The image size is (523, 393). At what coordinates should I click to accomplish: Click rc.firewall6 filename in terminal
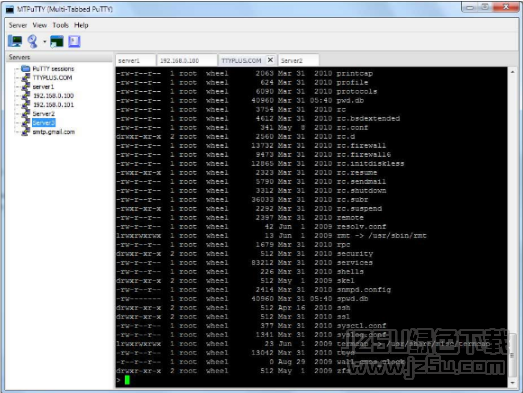click(364, 154)
